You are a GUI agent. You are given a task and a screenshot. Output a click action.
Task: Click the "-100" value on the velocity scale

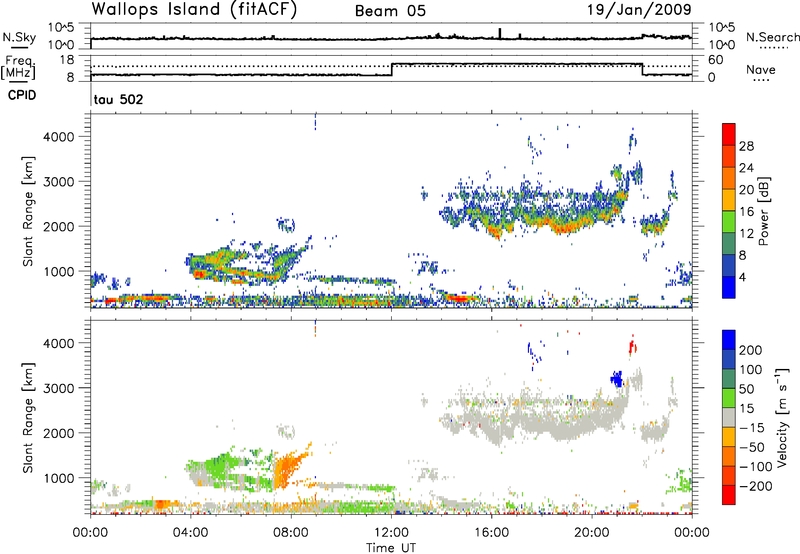[x=756, y=466]
